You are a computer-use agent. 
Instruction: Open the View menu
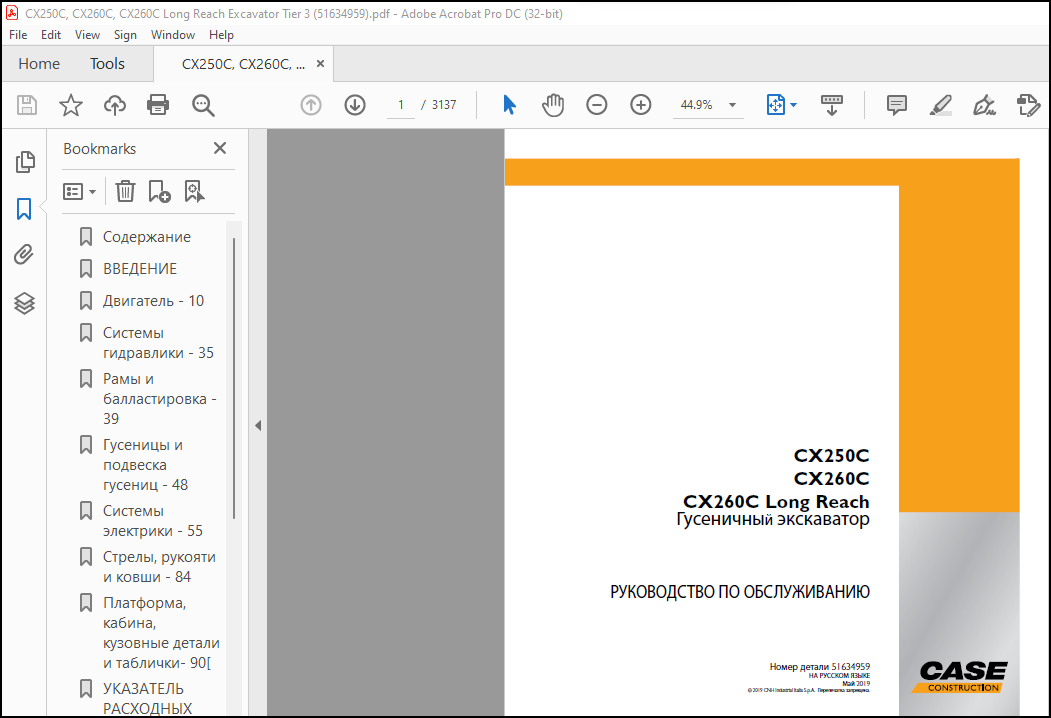pyautogui.click(x=87, y=35)
